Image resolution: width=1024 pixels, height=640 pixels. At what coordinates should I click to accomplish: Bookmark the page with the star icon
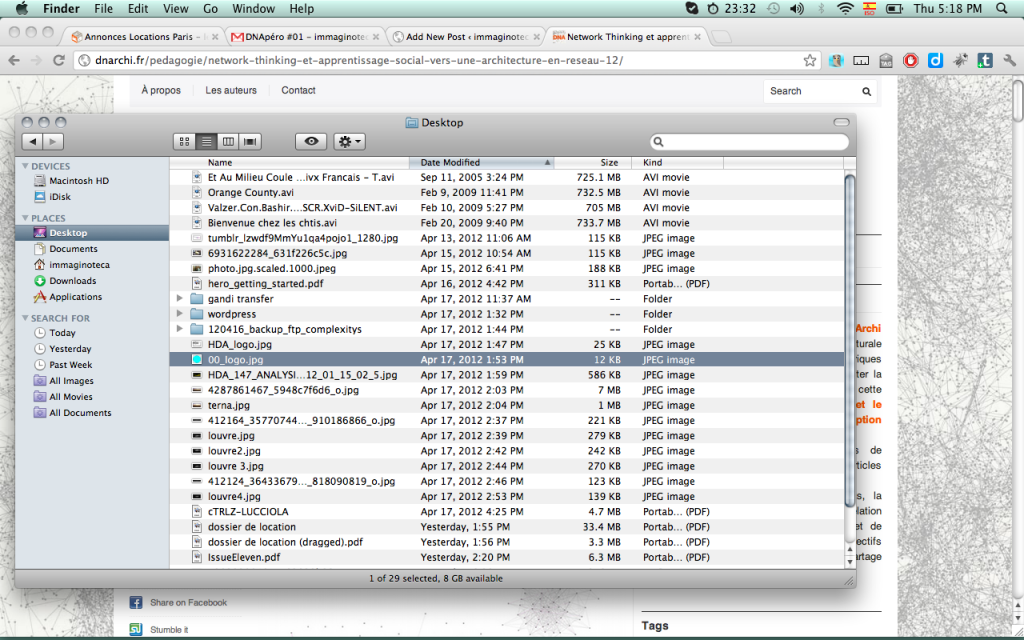pos(810,60)
